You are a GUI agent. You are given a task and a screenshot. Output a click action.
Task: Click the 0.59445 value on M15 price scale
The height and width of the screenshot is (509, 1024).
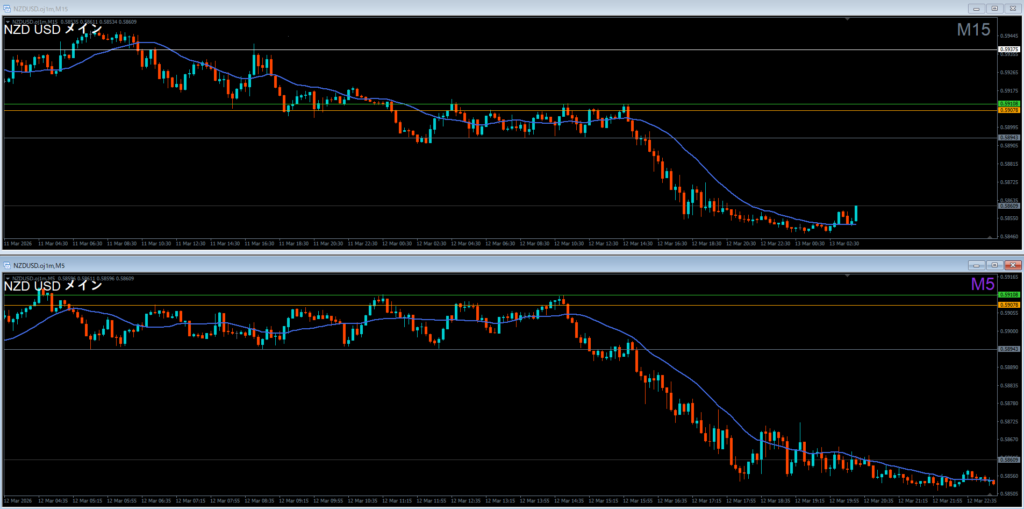(x=1009, y=36)
